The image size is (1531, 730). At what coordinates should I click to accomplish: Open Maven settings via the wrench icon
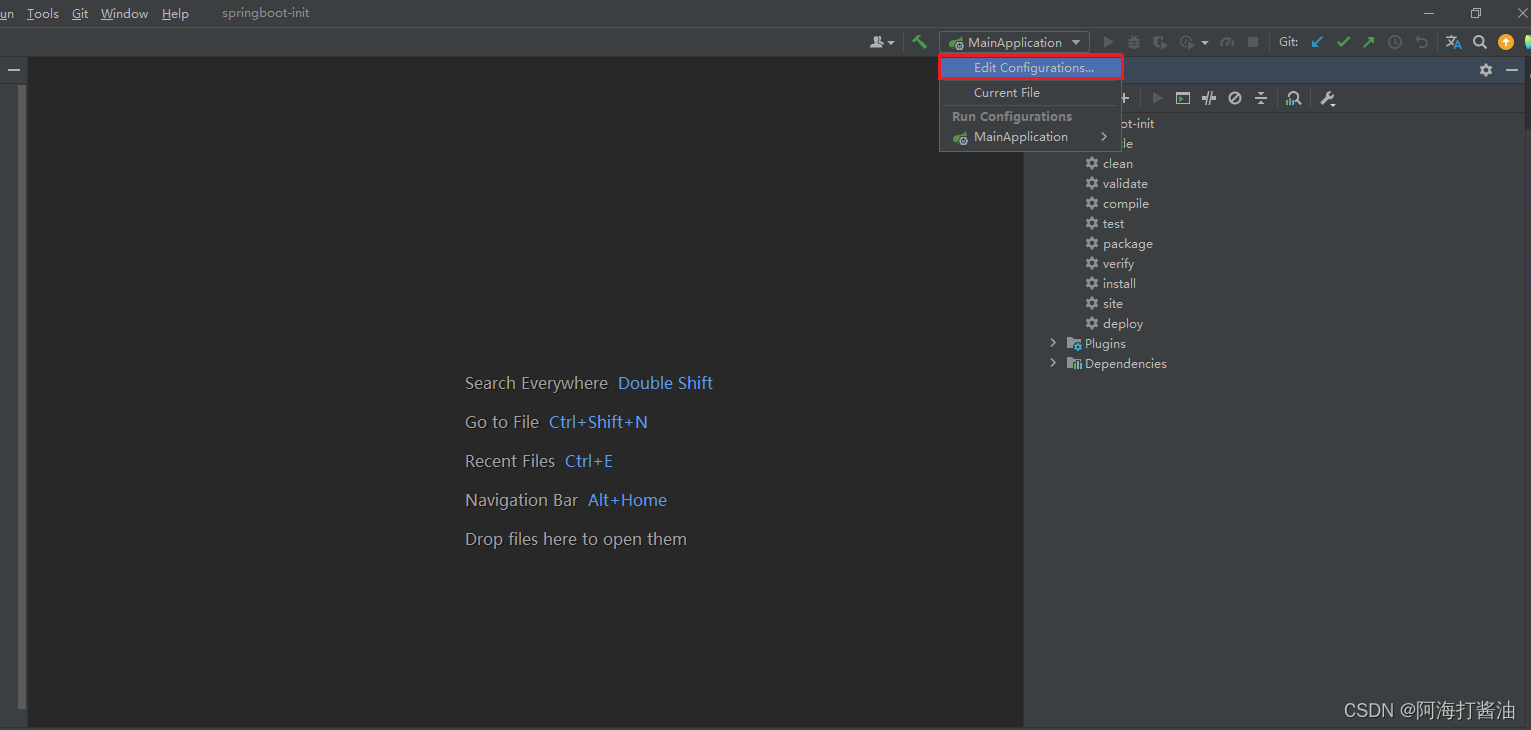1327,97
